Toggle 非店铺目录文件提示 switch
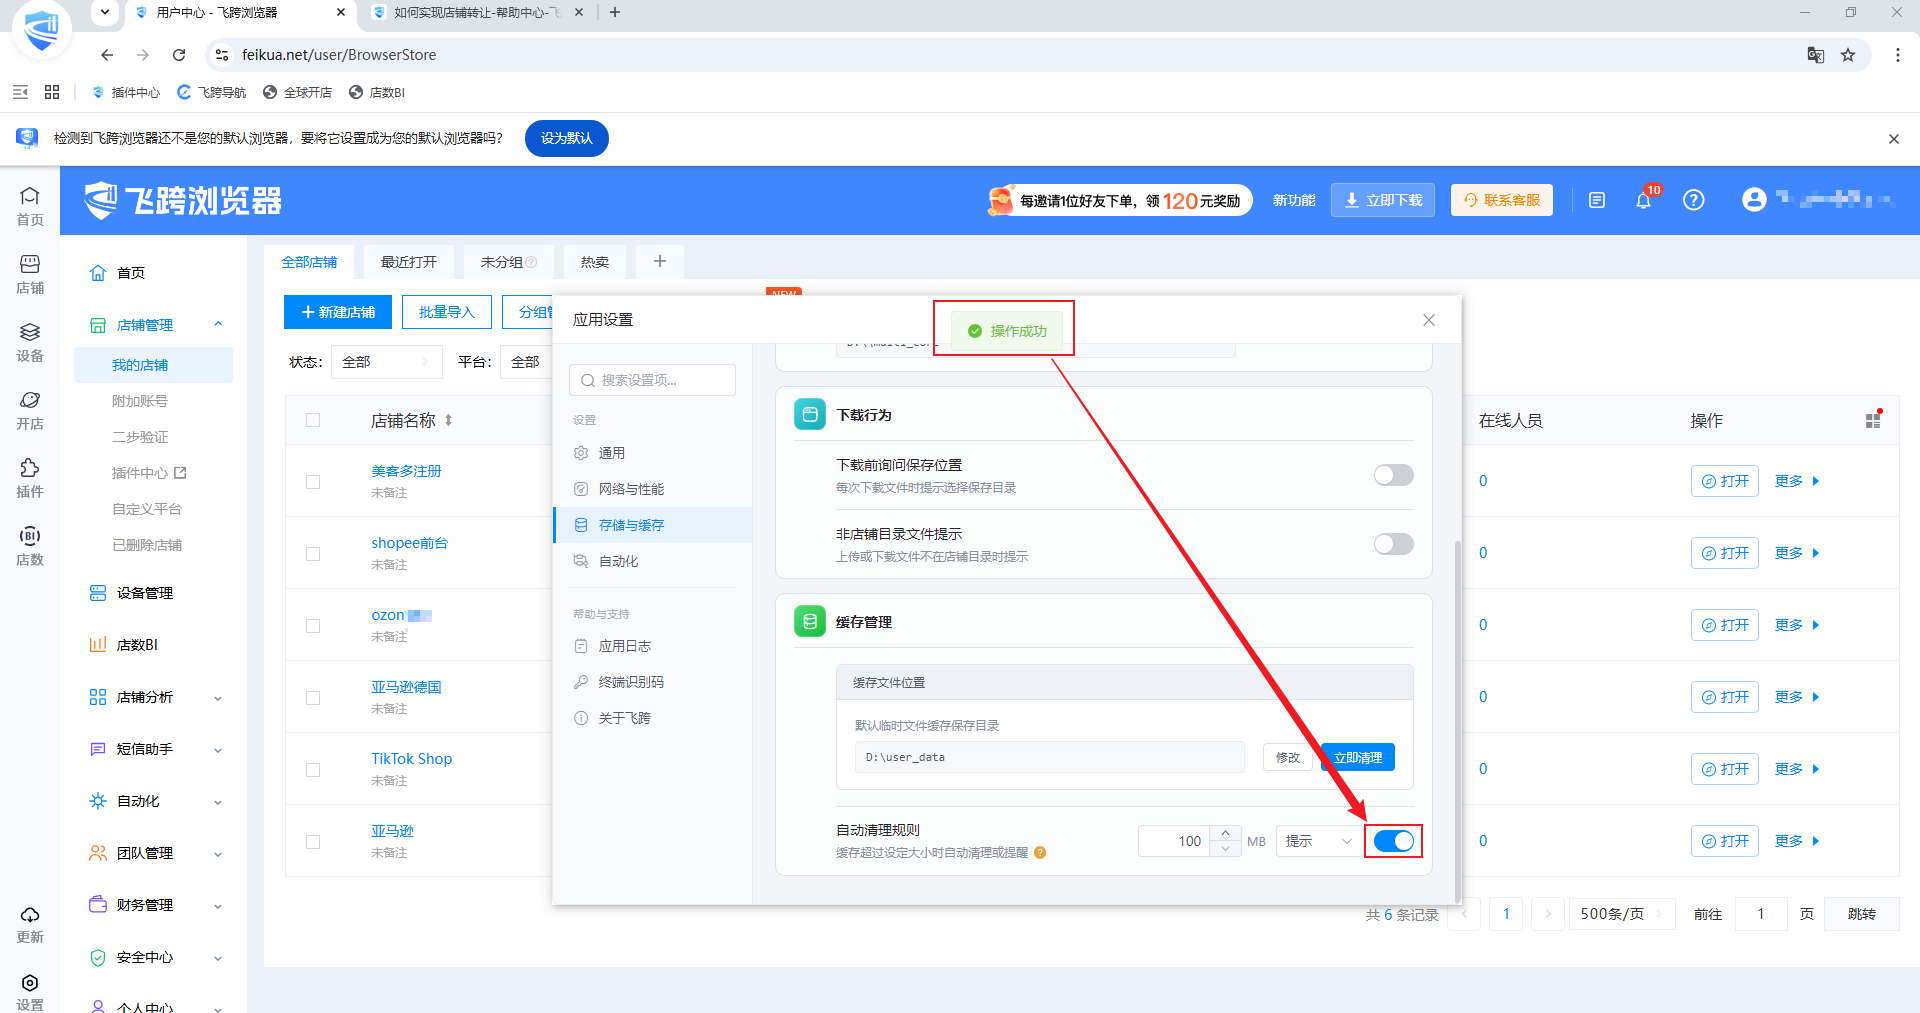Viewport: 1920px width, 1013px height. pyautogui.click(x=1393, y=544)
